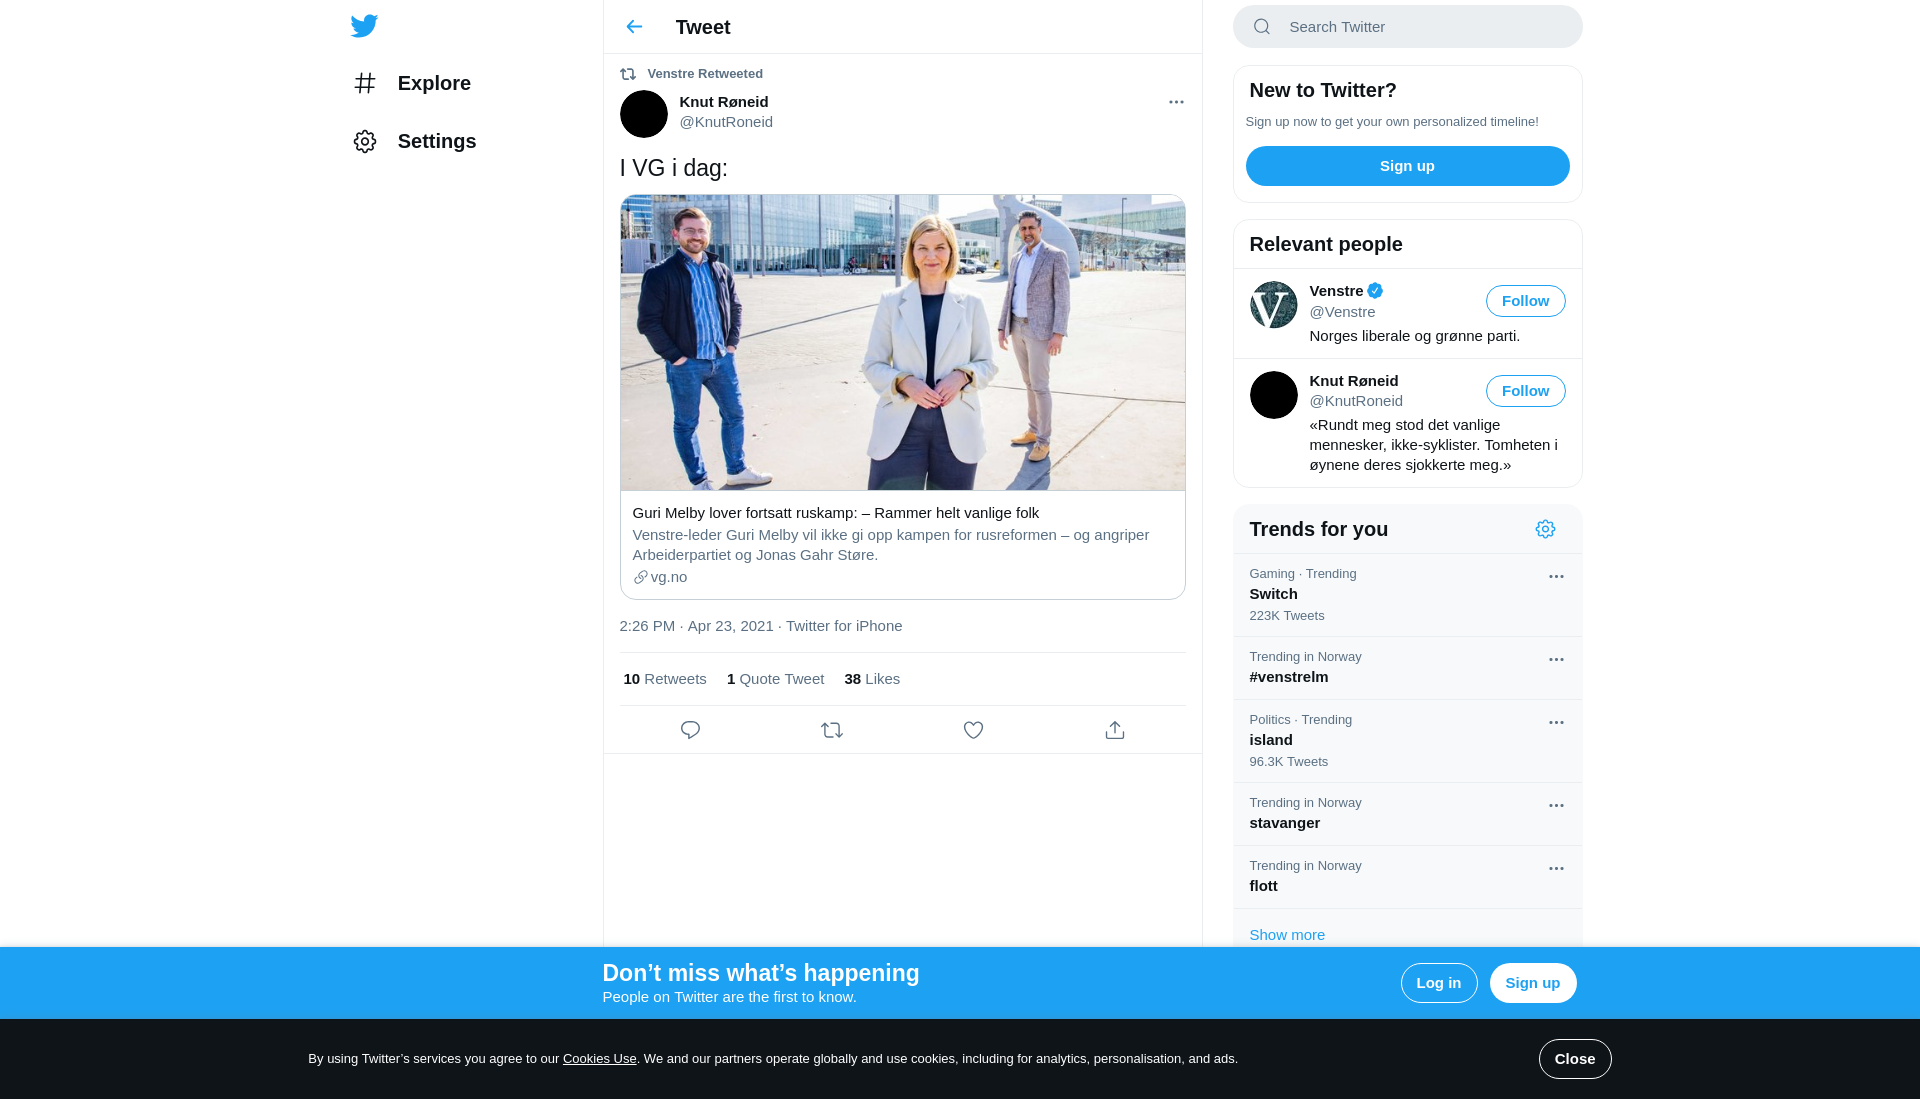Viewport: 1920px width, 1099px height.
Task: Click the Twitter bird logo
Action: [x=364, y=26]
